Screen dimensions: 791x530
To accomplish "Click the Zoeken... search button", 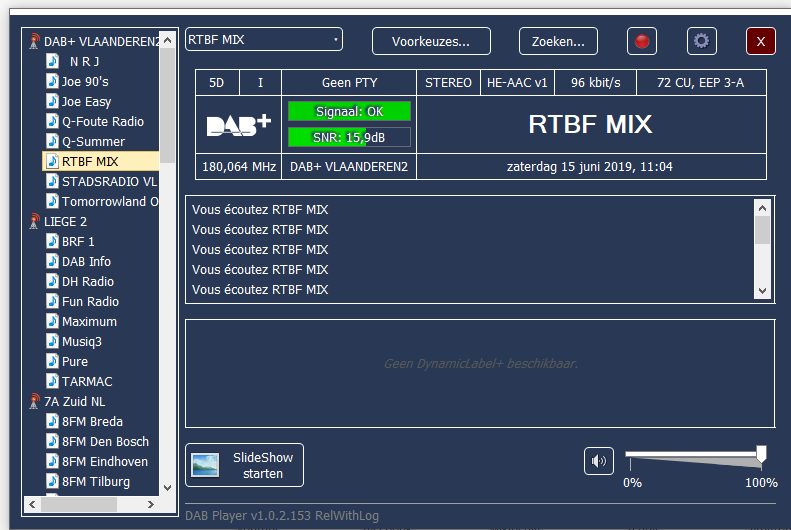I will [x=558, y=41].
